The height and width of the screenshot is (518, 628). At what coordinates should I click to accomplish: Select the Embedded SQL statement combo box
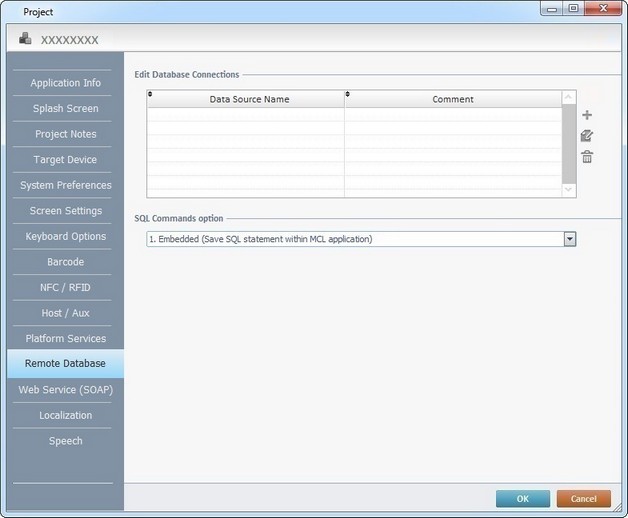click(x=361, y=239)
